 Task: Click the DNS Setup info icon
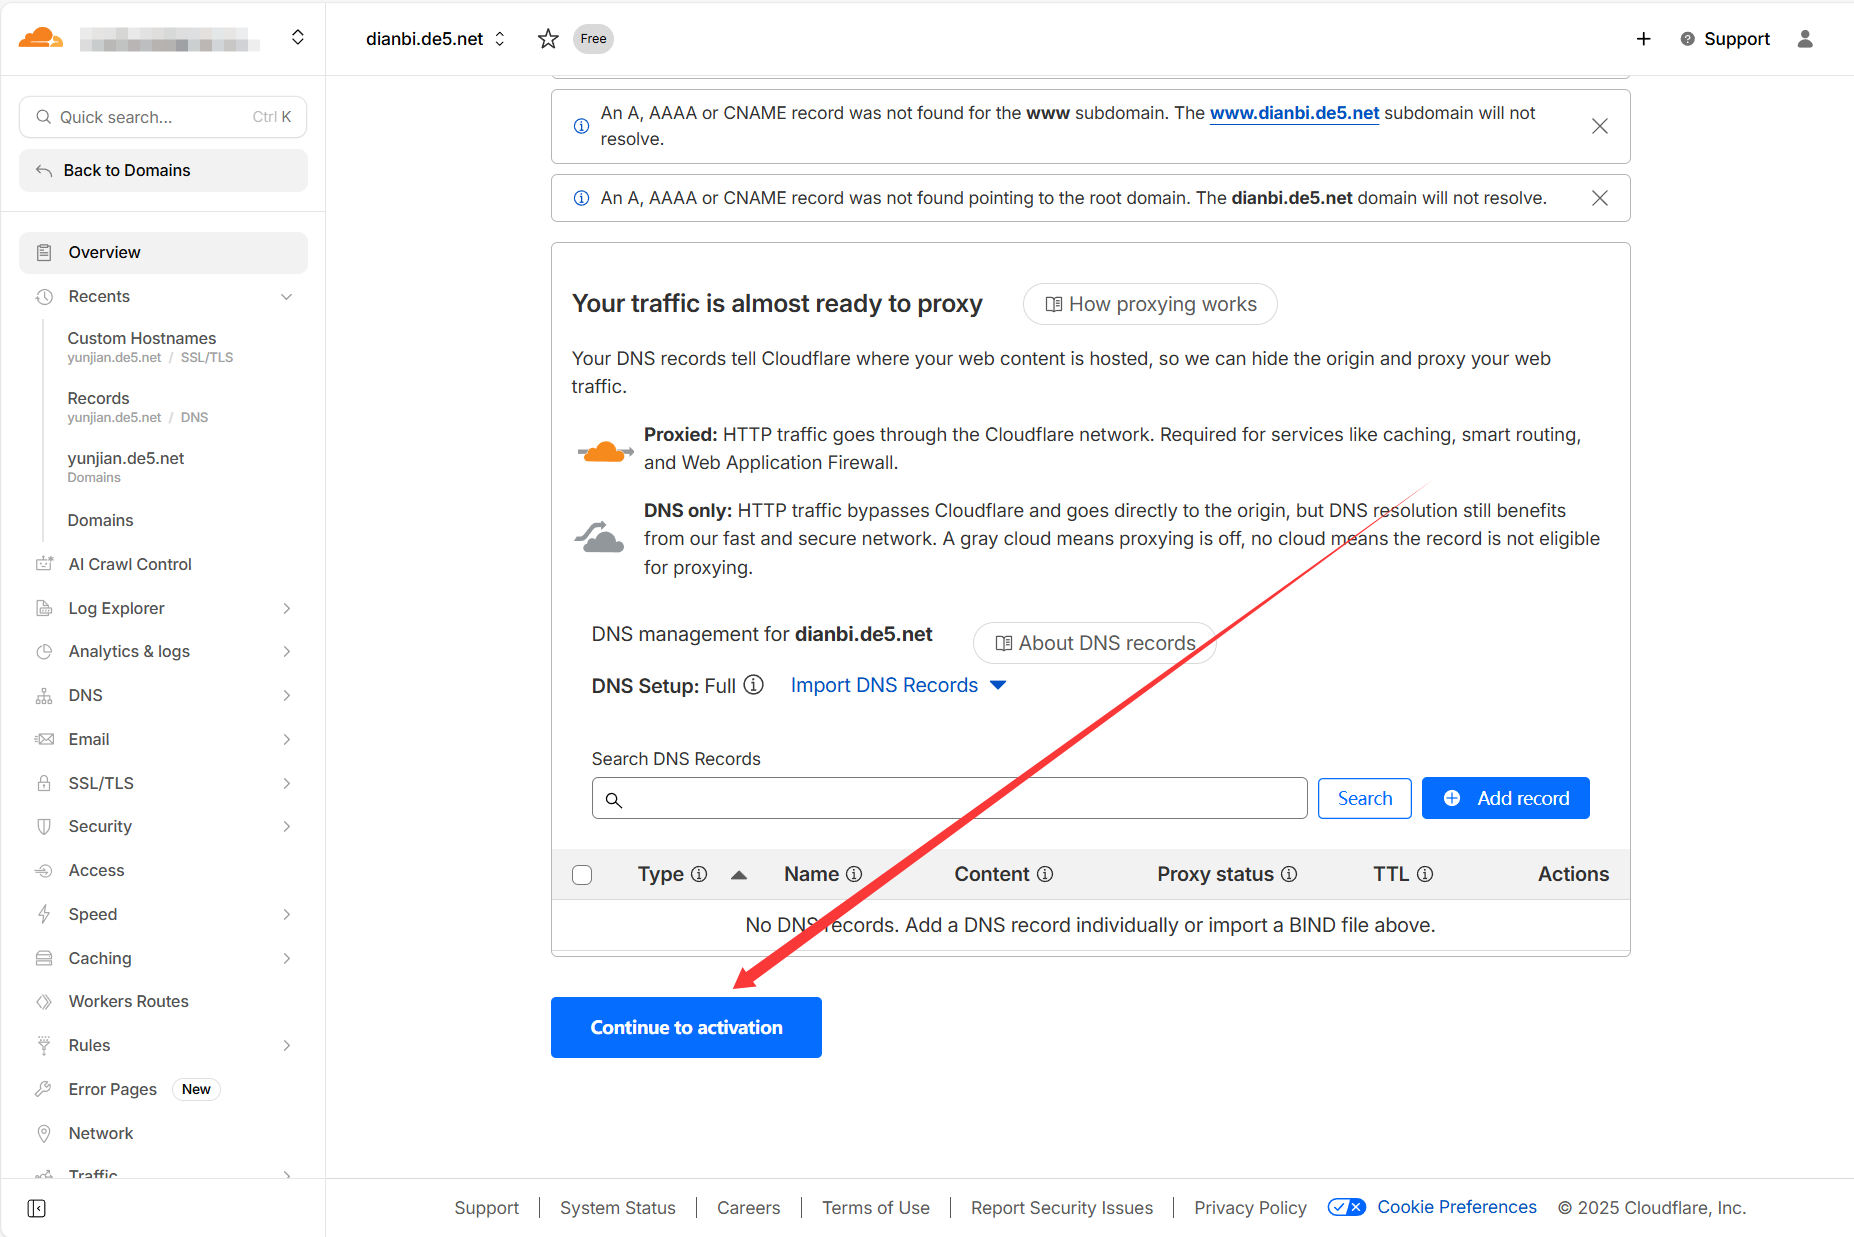[754, 685]
